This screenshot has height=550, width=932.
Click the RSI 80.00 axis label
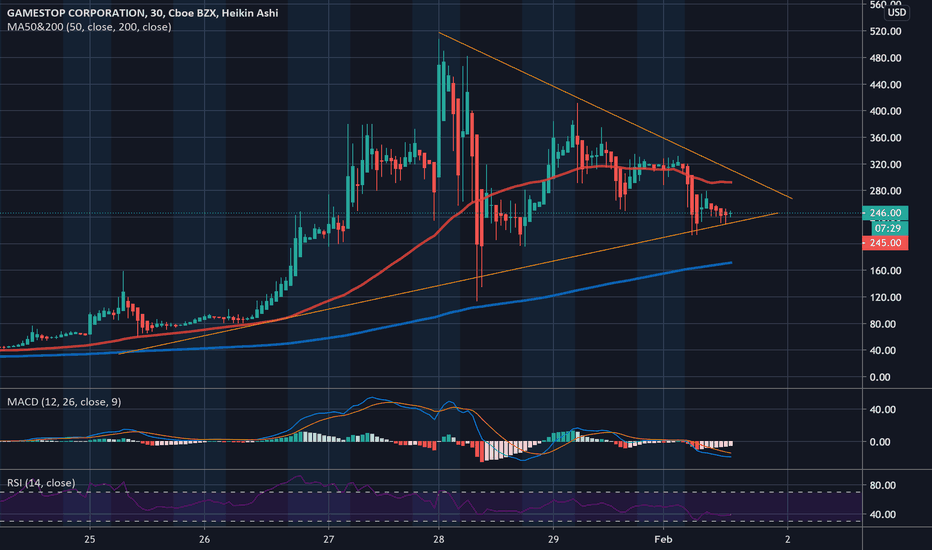pos(882,485)
